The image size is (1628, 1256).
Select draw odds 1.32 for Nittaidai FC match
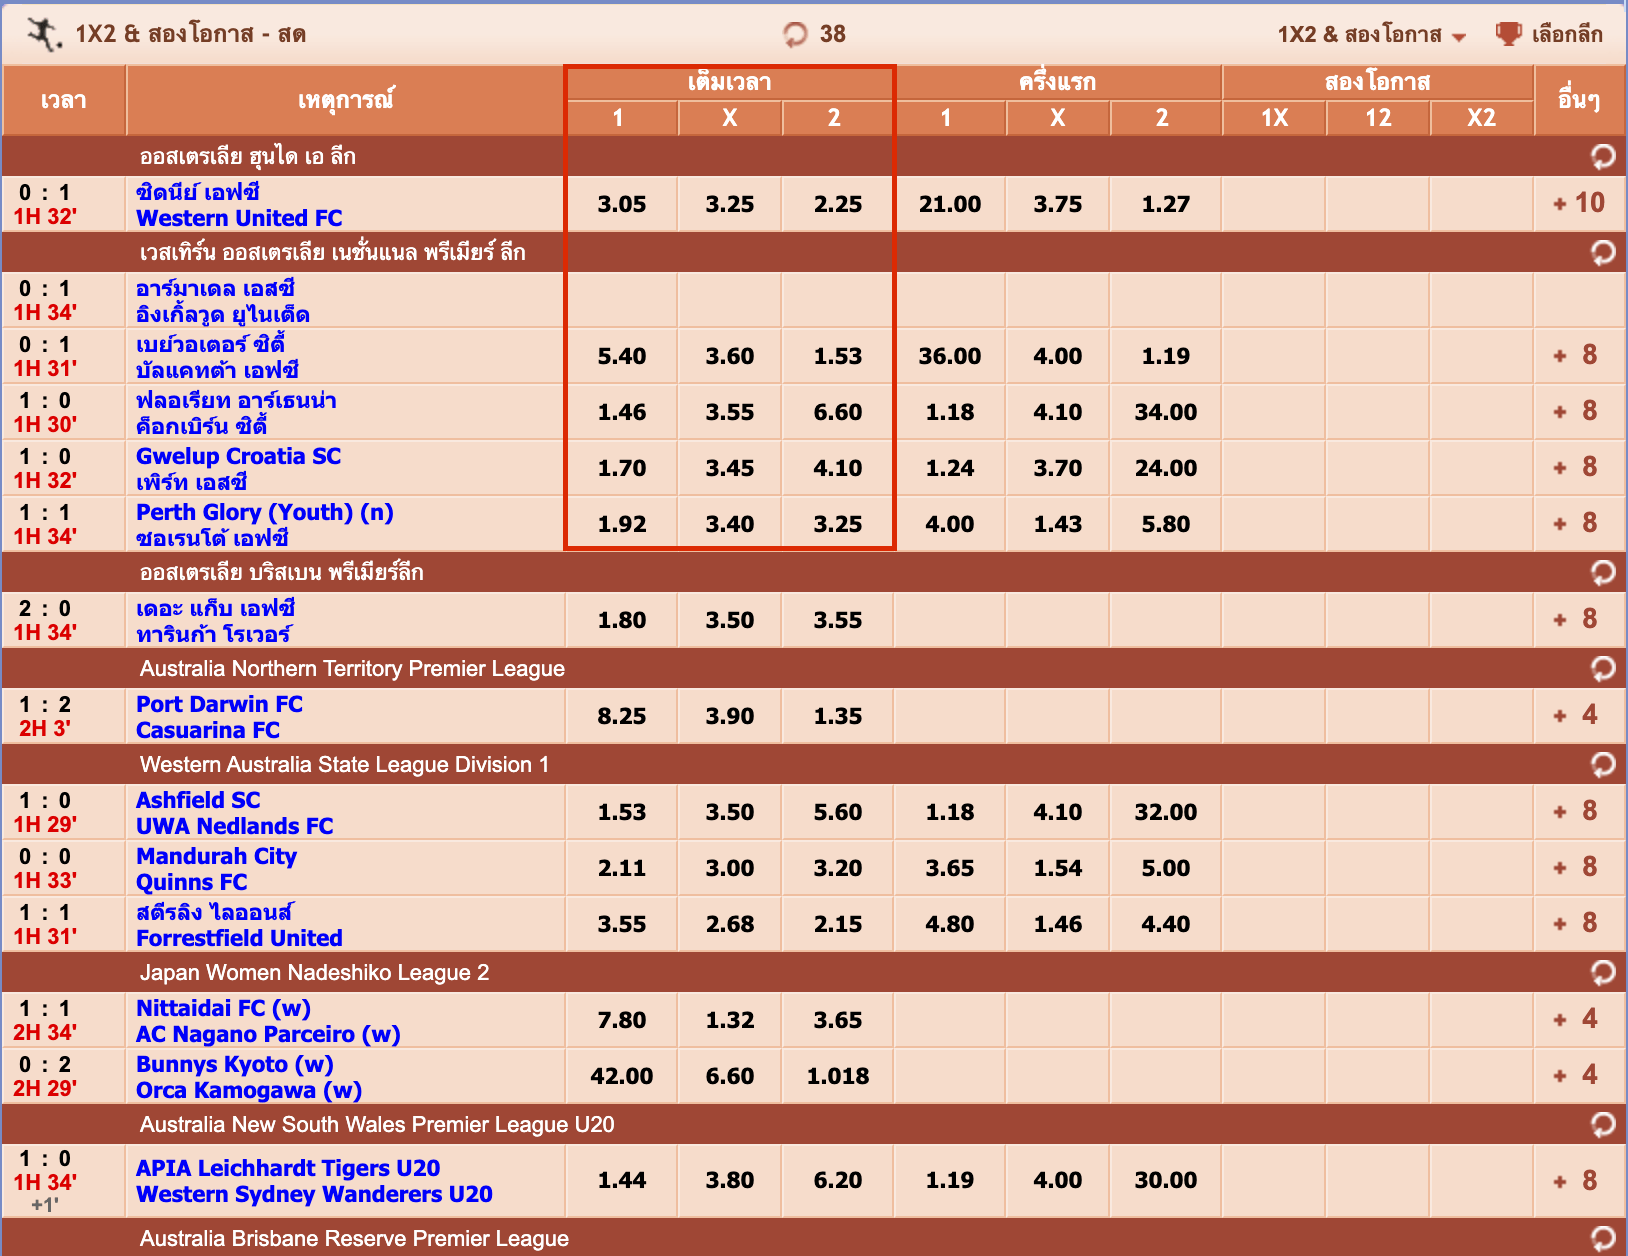coord(729,1020)
